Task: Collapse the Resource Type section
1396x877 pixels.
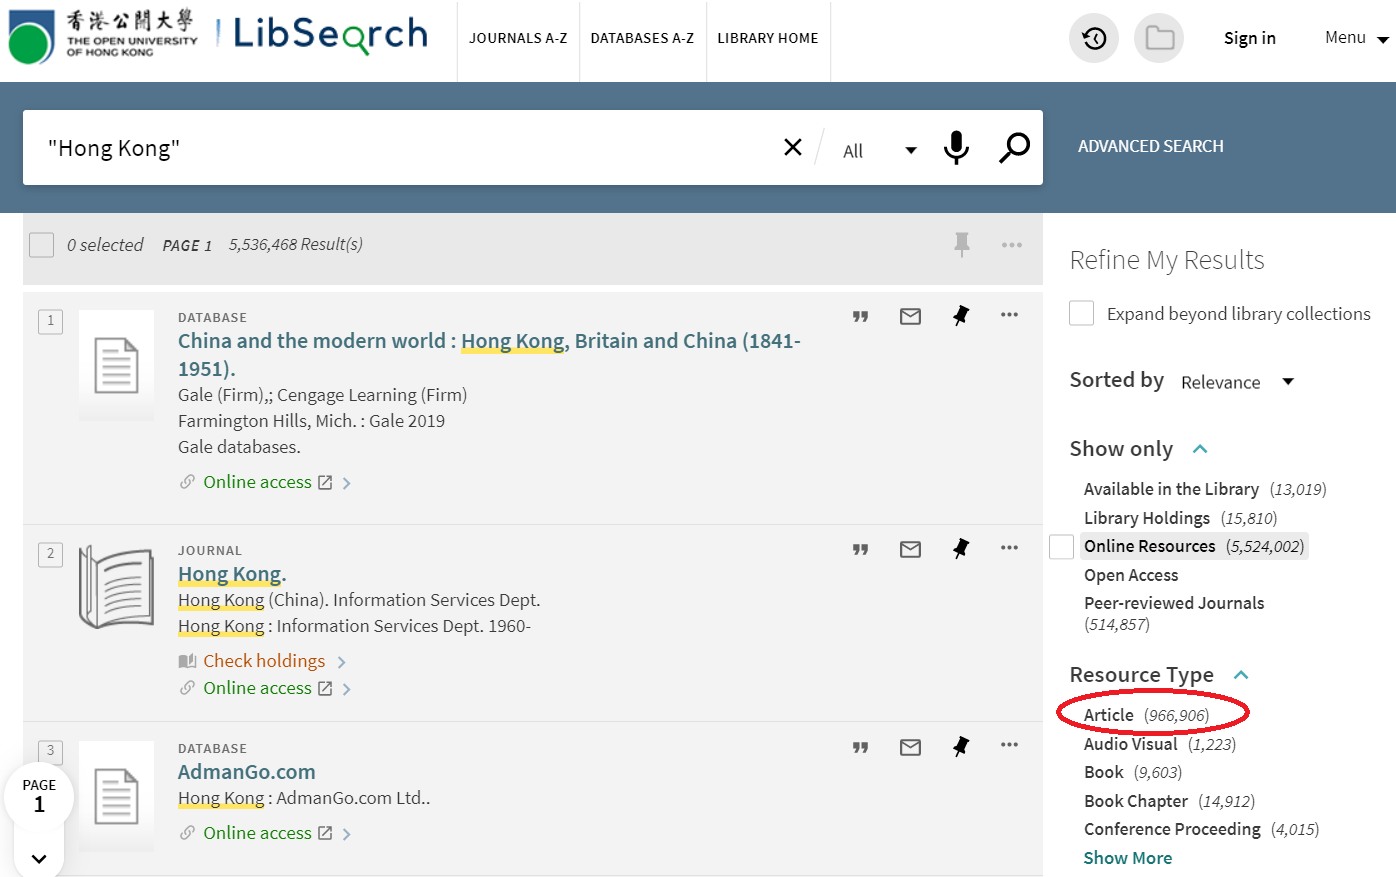Action: pyautogui.click(x=1241, y=675)
